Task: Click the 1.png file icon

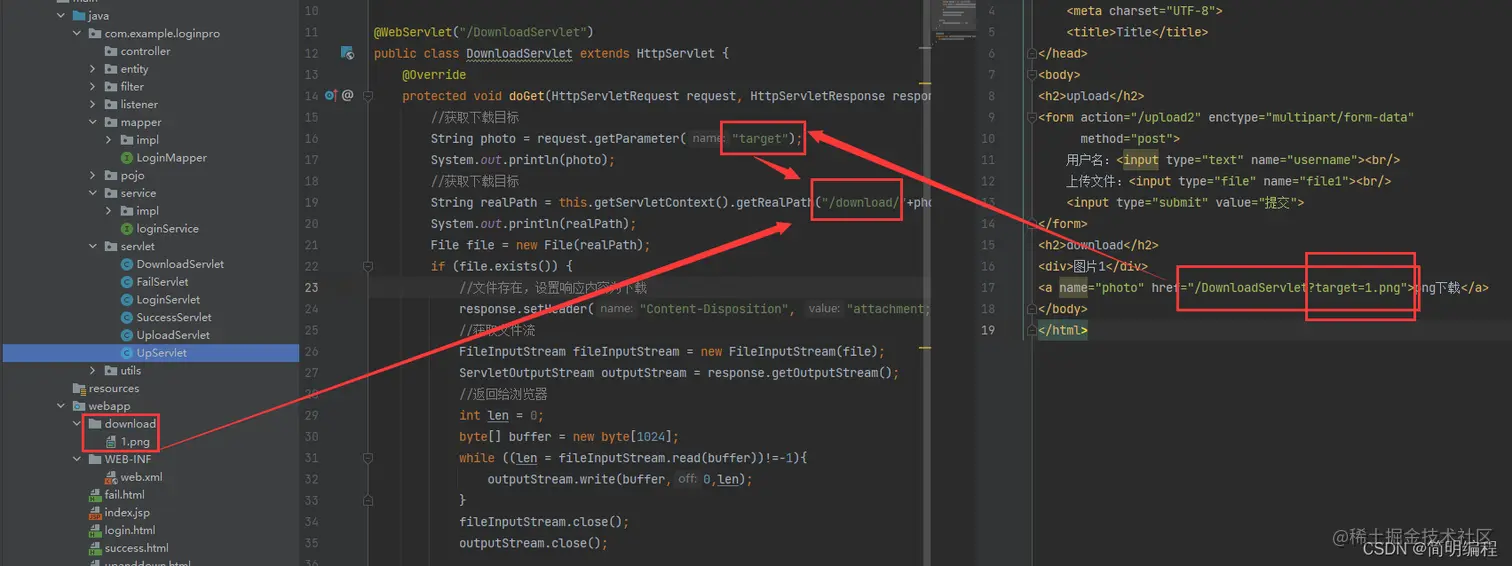Action: [111, 442]
